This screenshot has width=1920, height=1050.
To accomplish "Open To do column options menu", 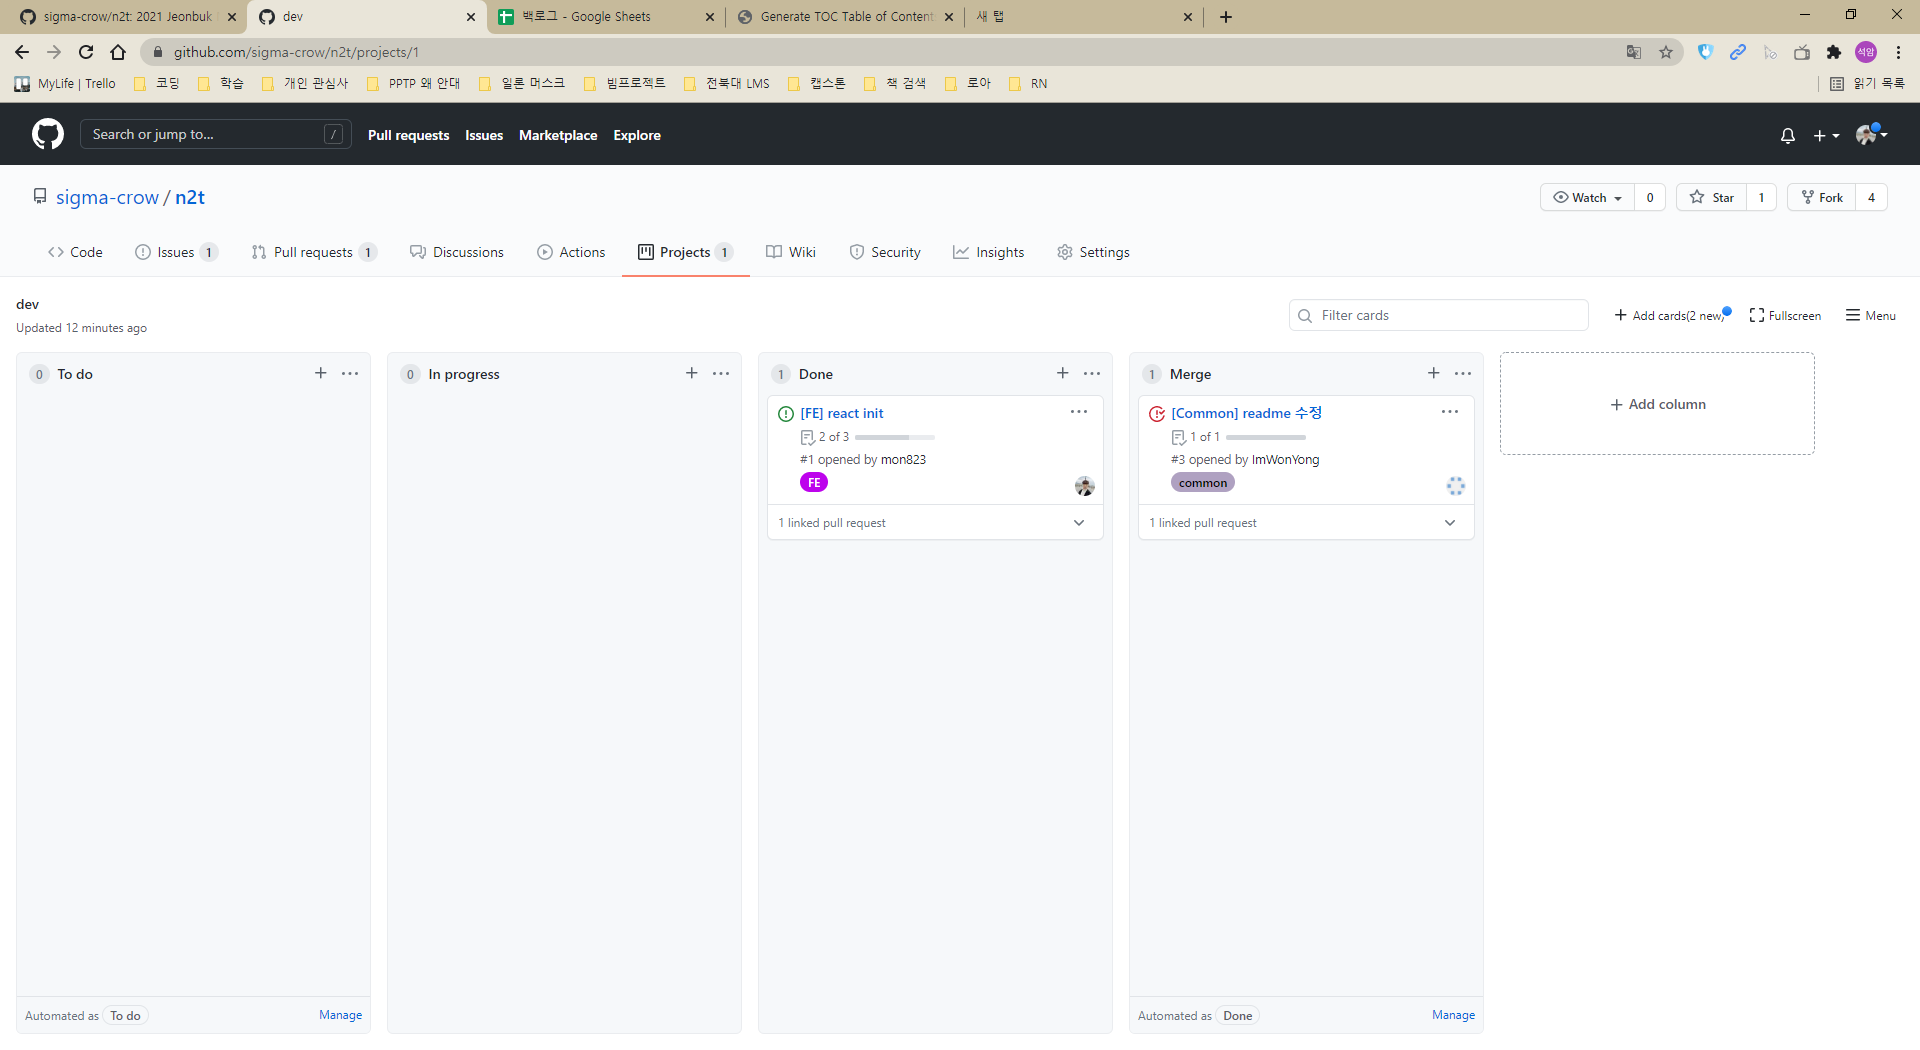I will point(350,373).
